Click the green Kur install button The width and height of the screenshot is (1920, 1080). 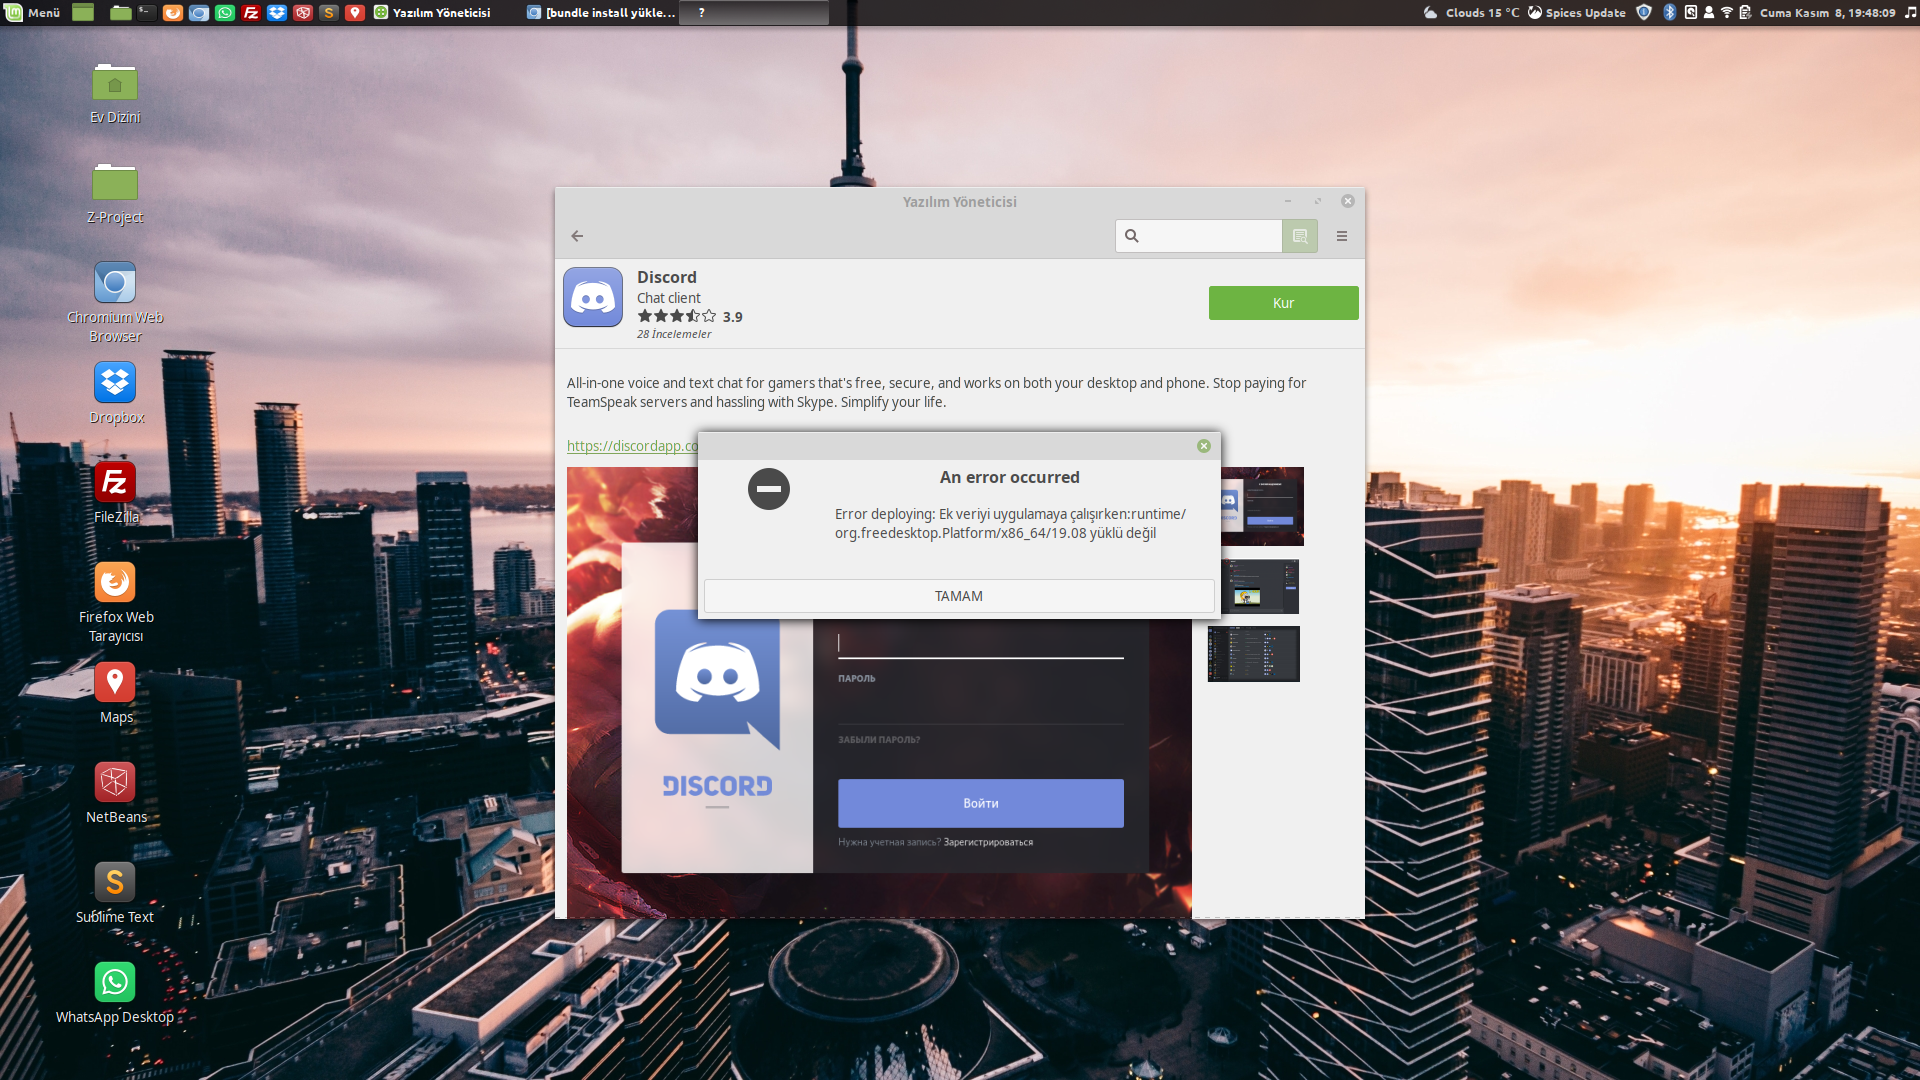click(1283, 303)
